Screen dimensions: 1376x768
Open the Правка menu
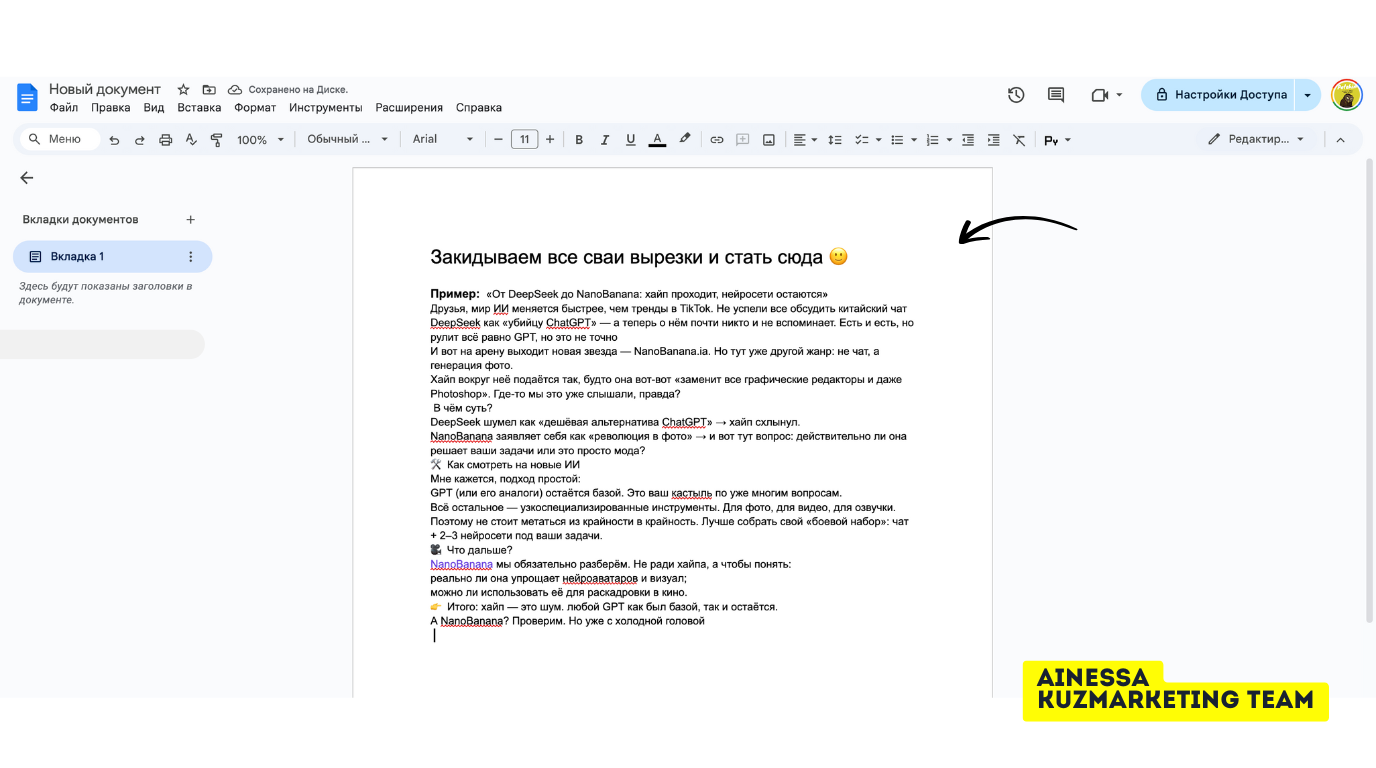tap(110, 108)
